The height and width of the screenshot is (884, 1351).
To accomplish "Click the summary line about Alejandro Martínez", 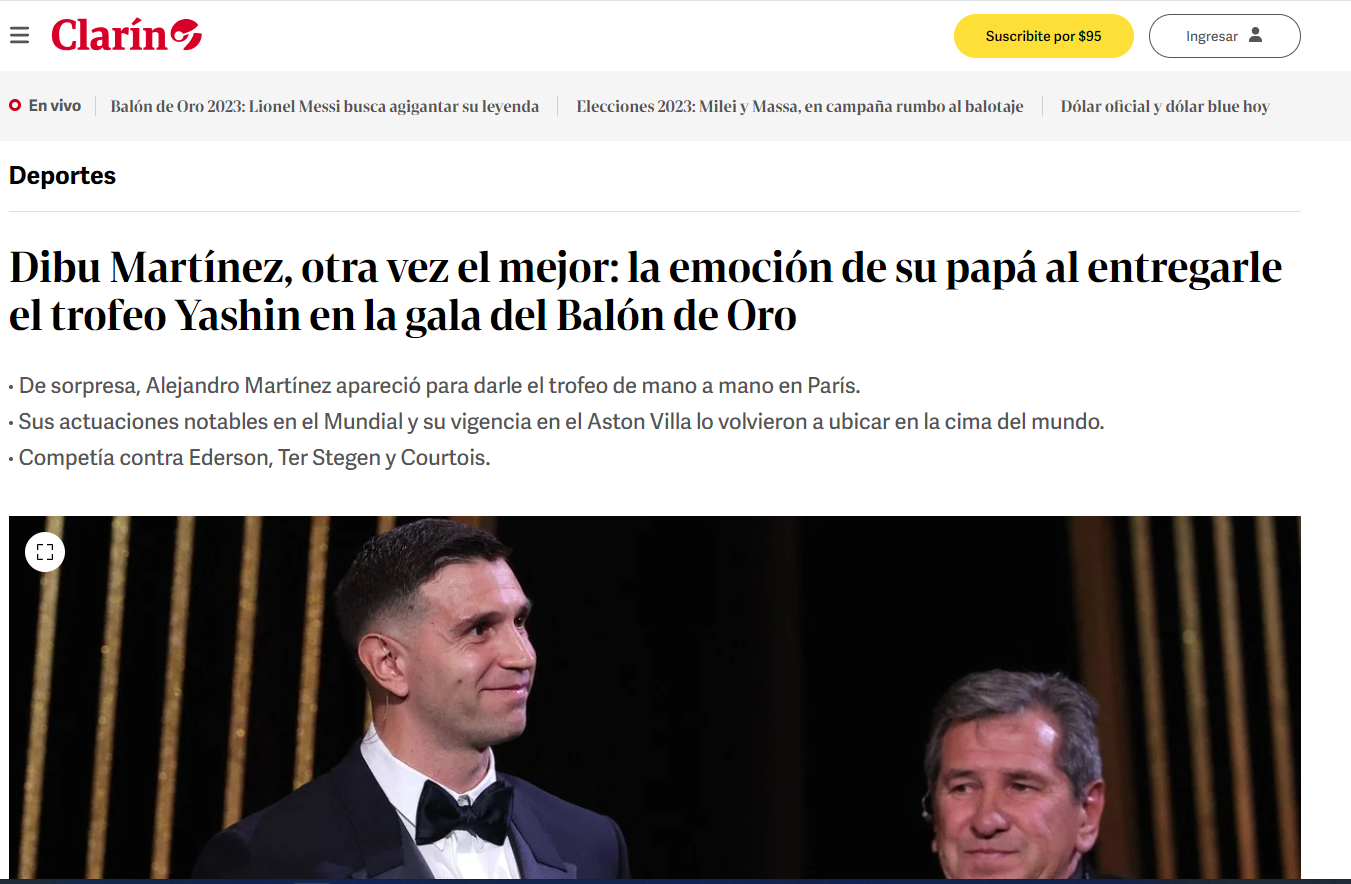I will 435,386.
